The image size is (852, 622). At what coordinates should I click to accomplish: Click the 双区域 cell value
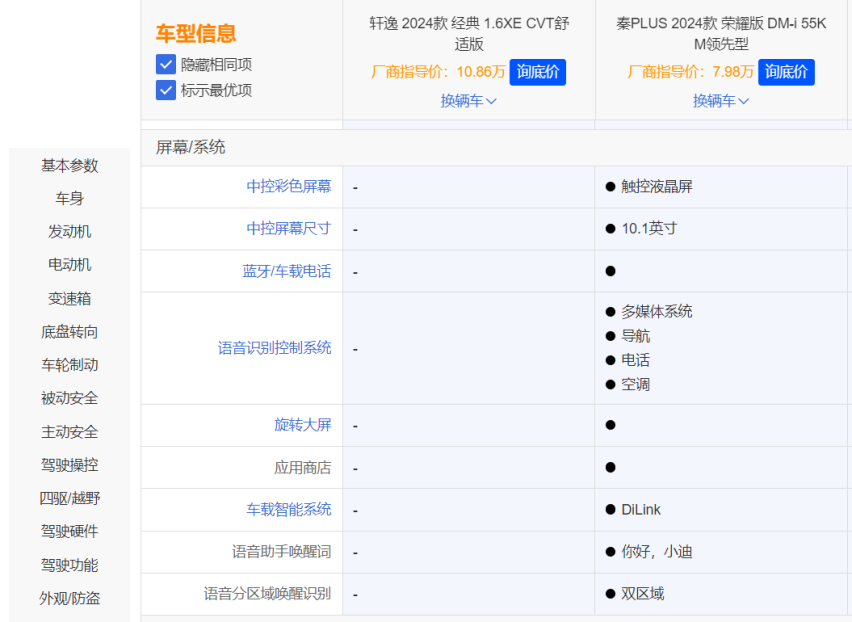[x=642, y=593]
